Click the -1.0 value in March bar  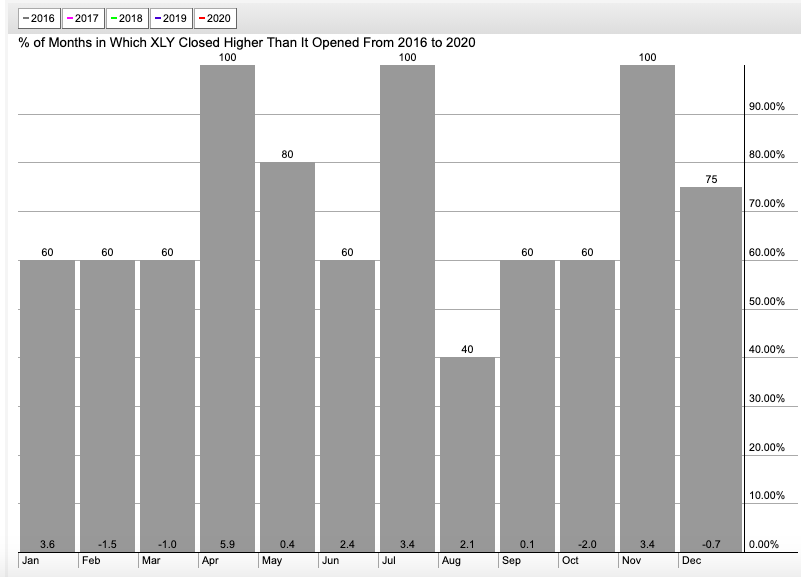[167, 544]
